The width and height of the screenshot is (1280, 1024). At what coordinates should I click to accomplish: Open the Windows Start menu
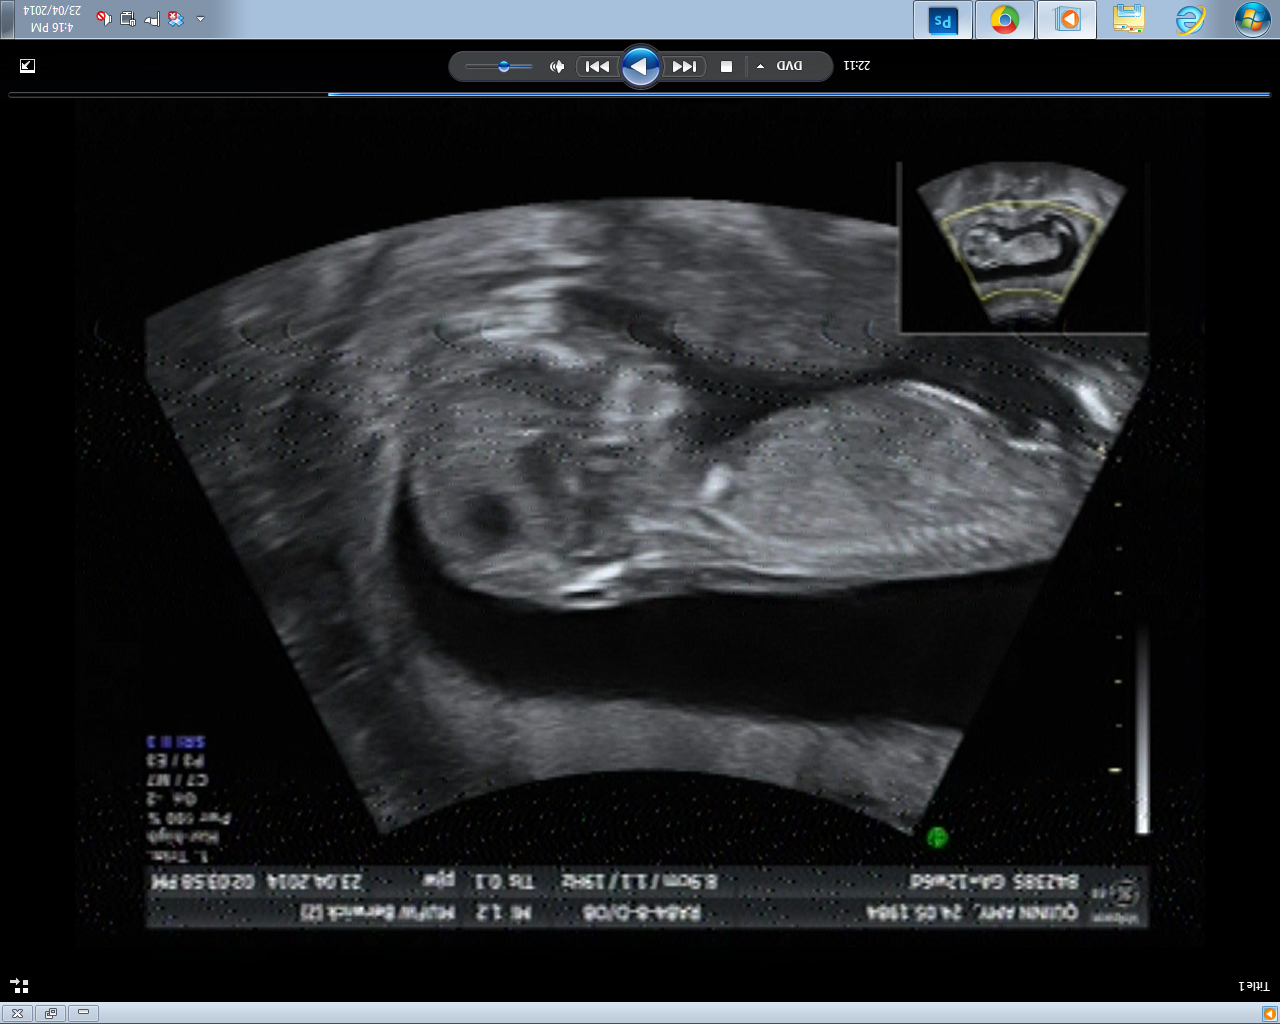click(1252, 20)
